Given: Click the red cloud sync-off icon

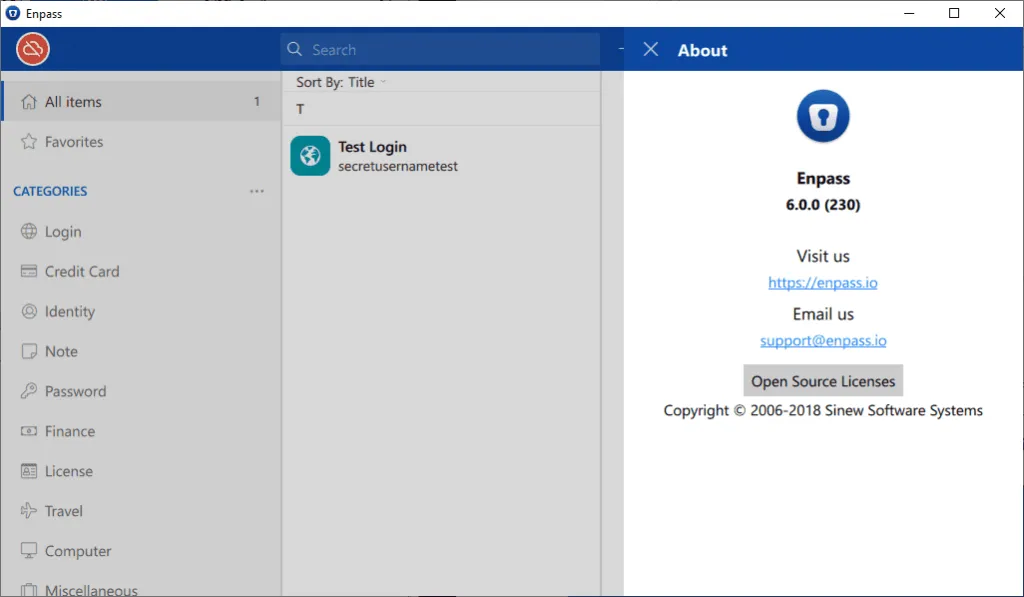Looking at the screenshot, I should [33, 49].
